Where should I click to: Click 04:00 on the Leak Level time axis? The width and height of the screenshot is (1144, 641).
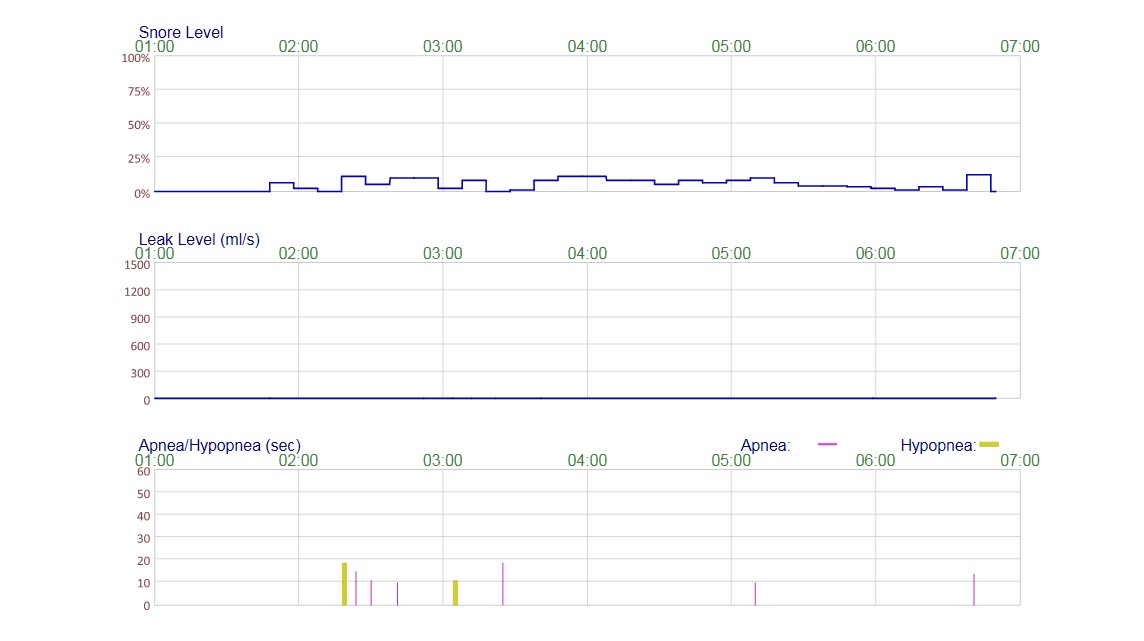coord(587,254)
